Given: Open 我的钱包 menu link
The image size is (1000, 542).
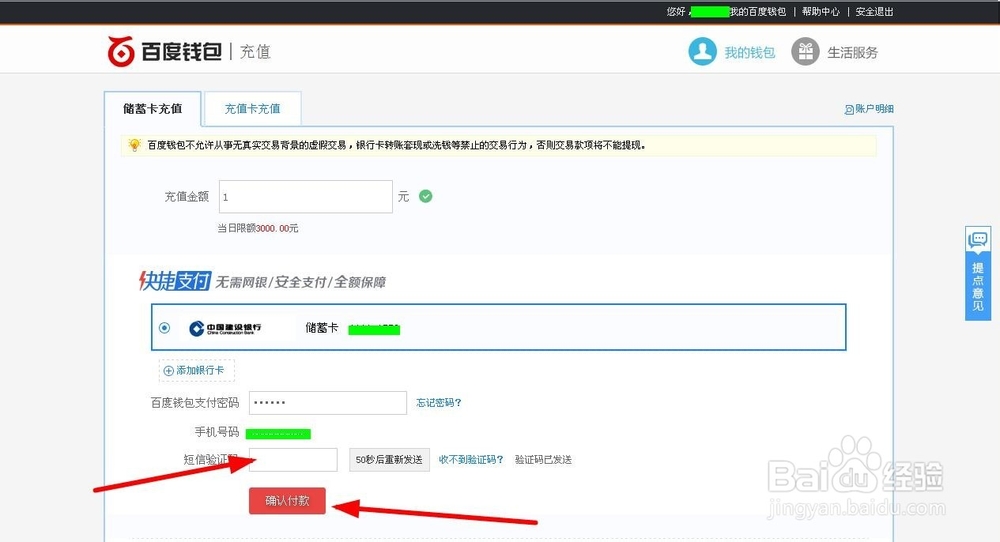Looking at the screenshot, I should point(749,53).
